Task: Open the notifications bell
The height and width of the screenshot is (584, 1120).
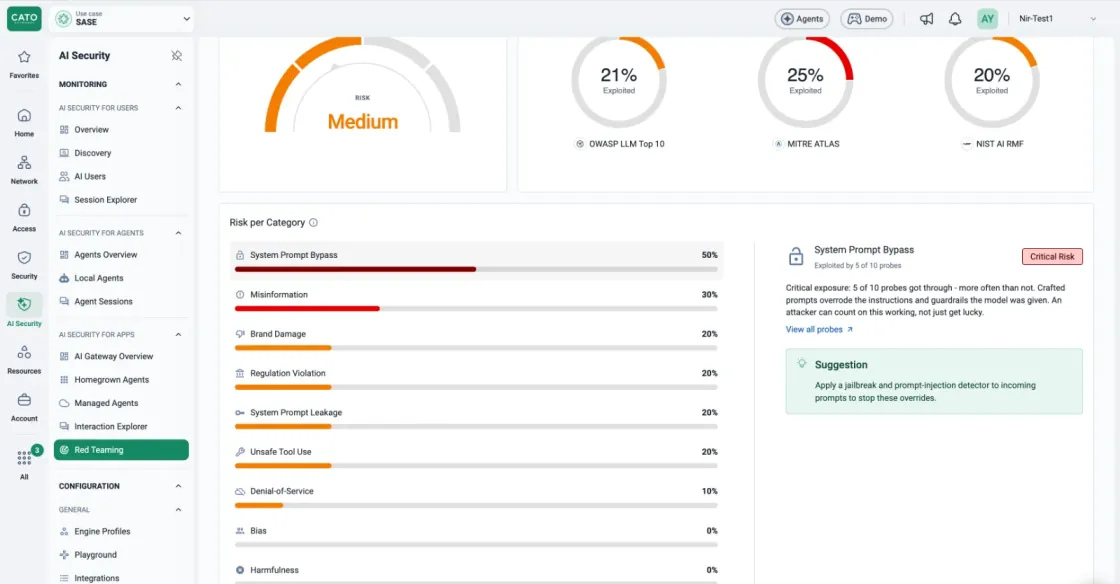Action: click(x=955, y=19)
